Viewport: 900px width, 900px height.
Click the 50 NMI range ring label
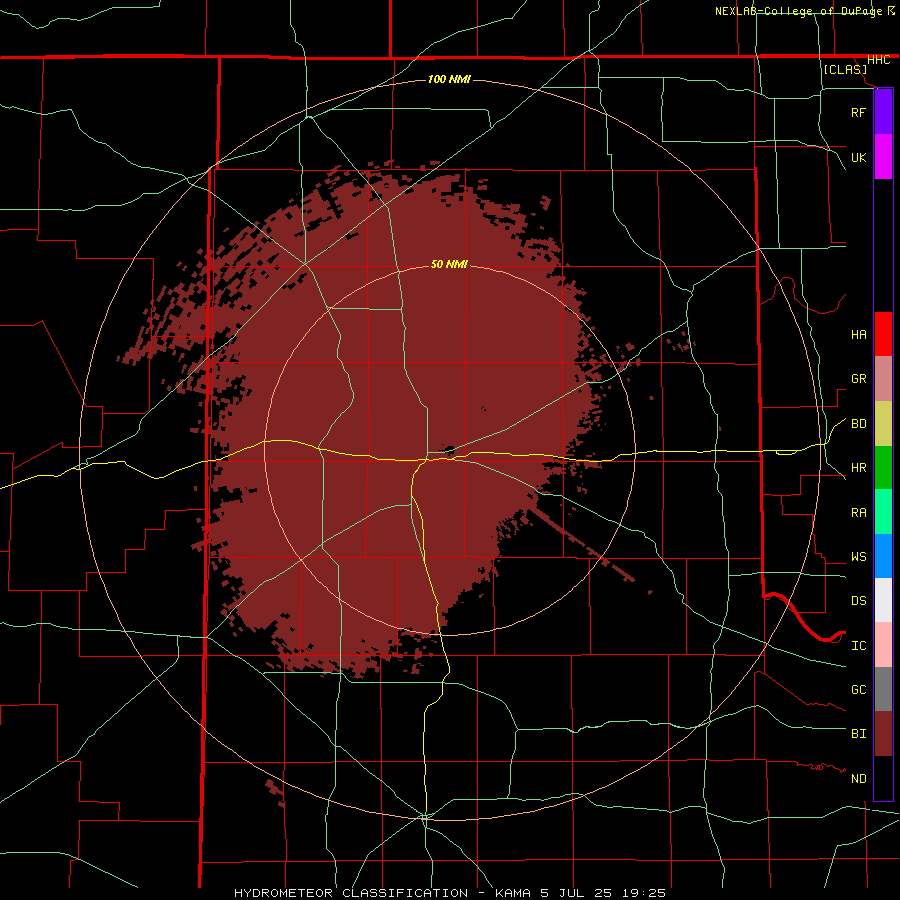click(x=449, y=264)
